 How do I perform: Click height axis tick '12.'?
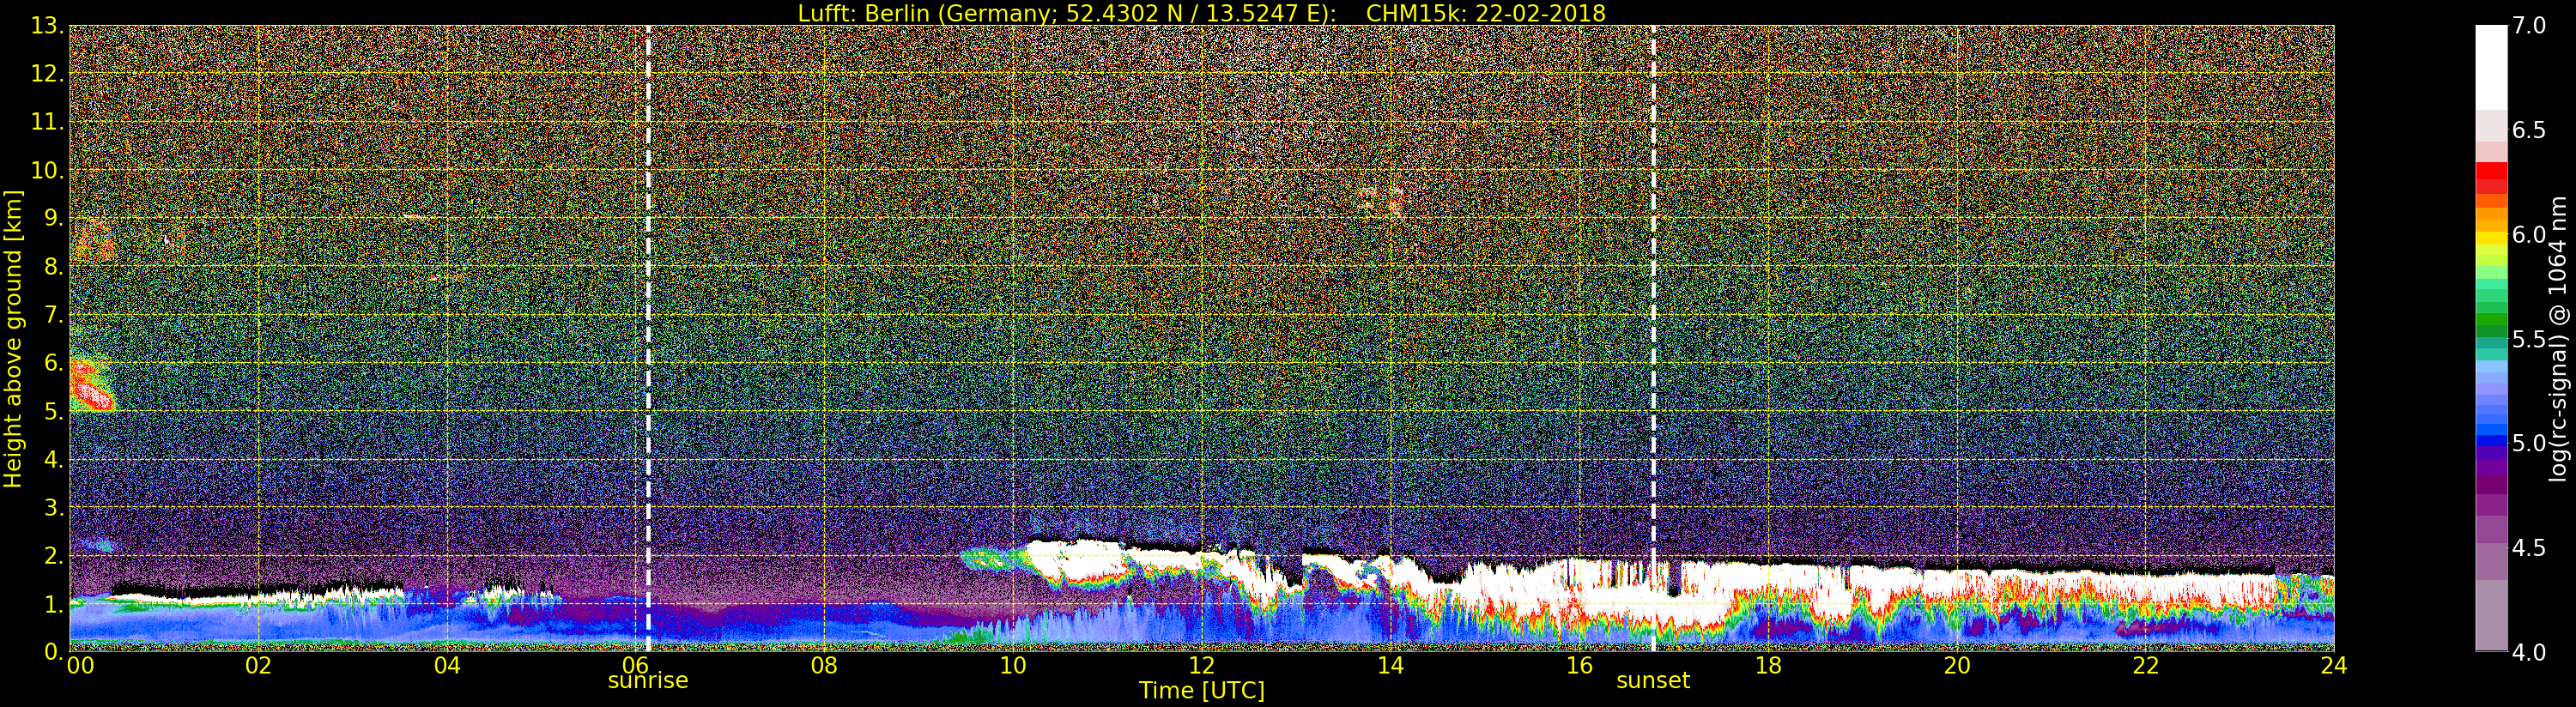click(x=47, y=74)
